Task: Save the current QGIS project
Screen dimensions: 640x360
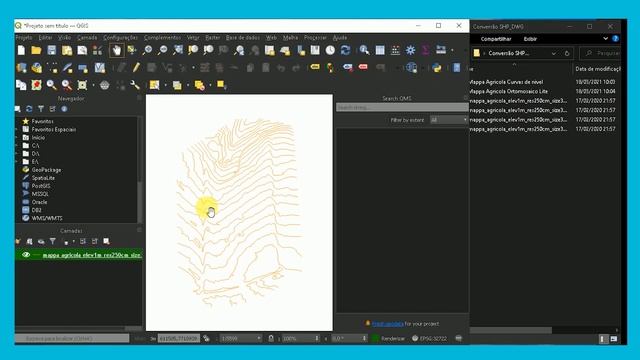Action: pyautogui.click(x=51, y=50)
